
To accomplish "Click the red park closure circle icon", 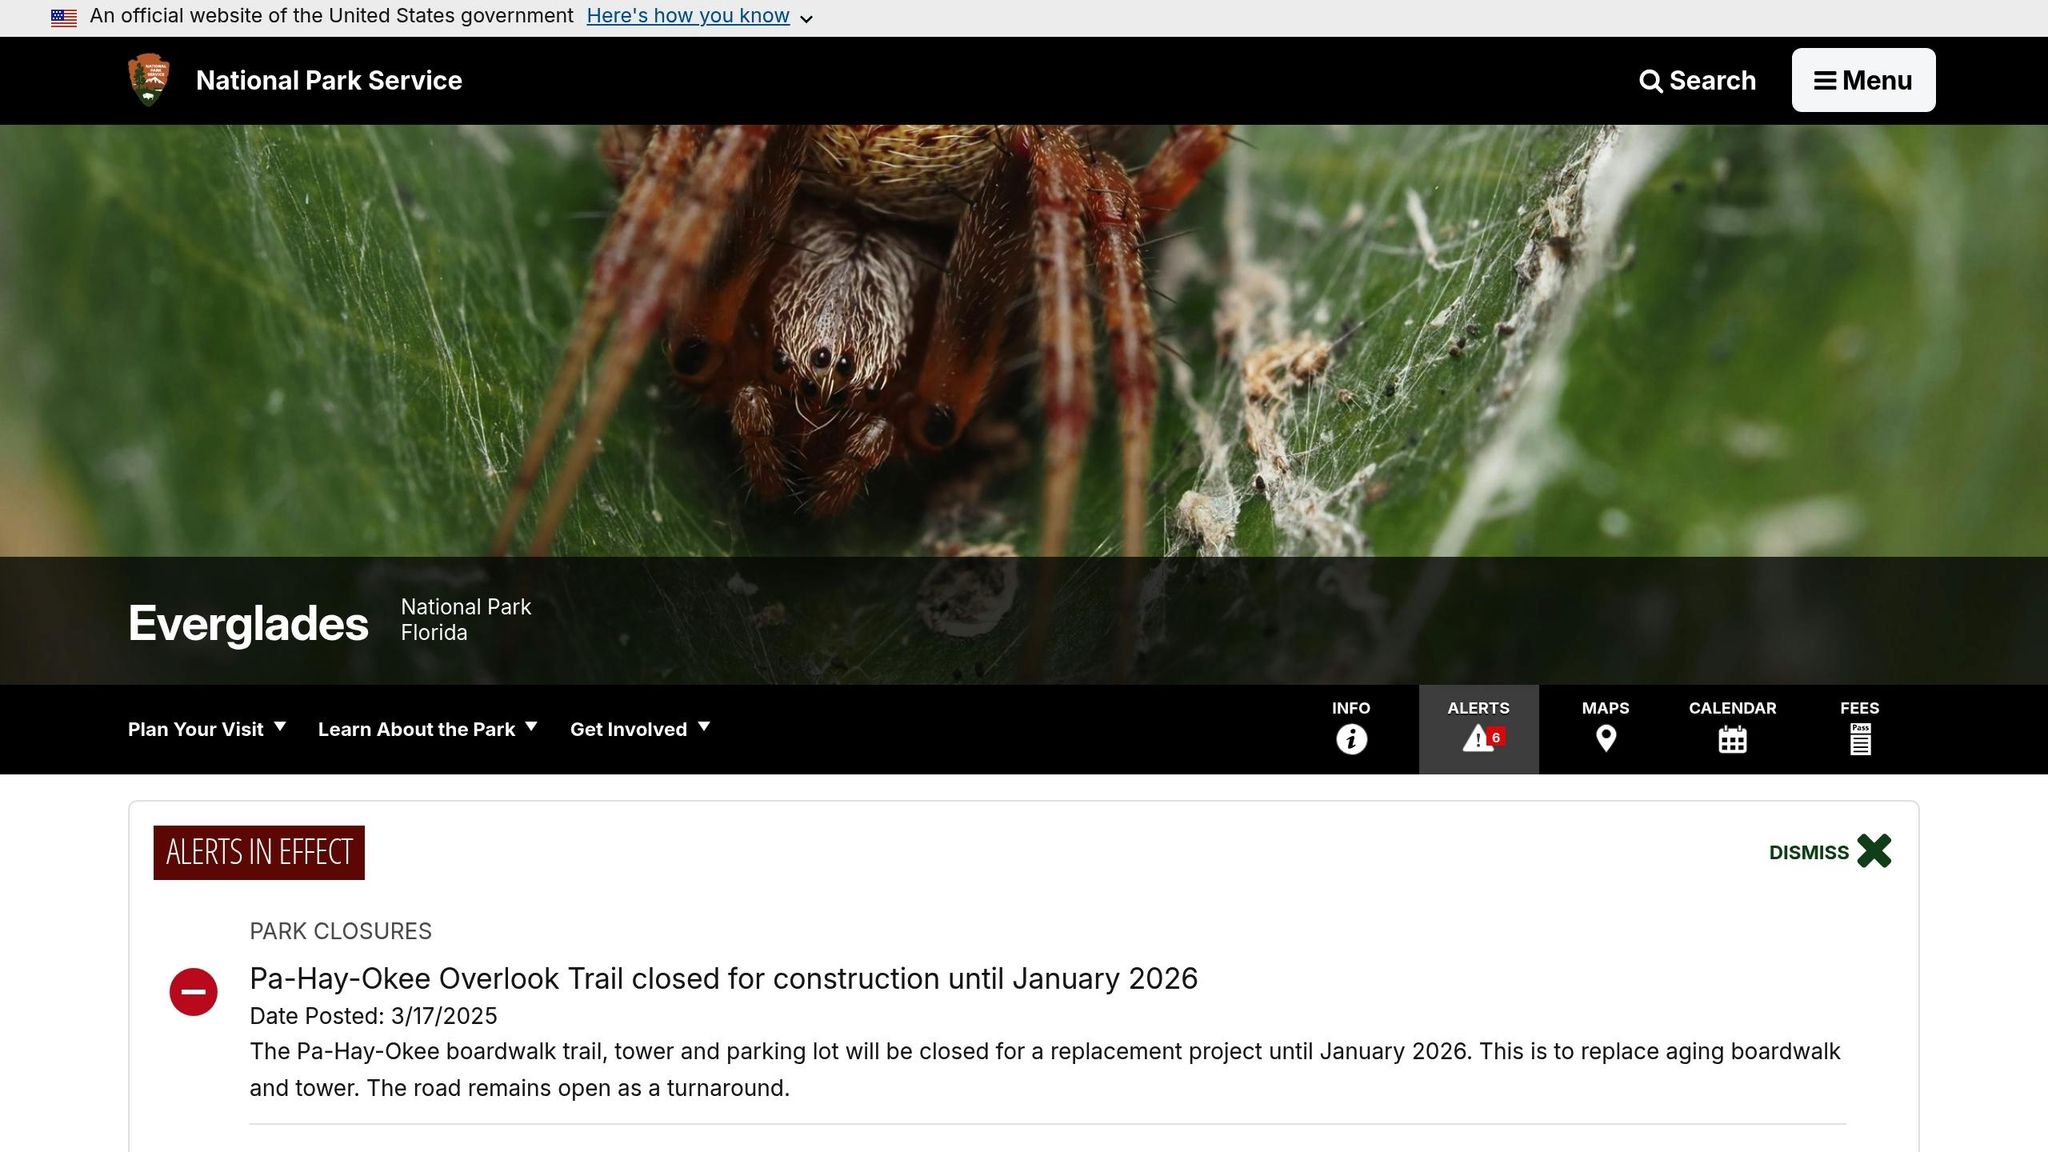I will (193, 992).
